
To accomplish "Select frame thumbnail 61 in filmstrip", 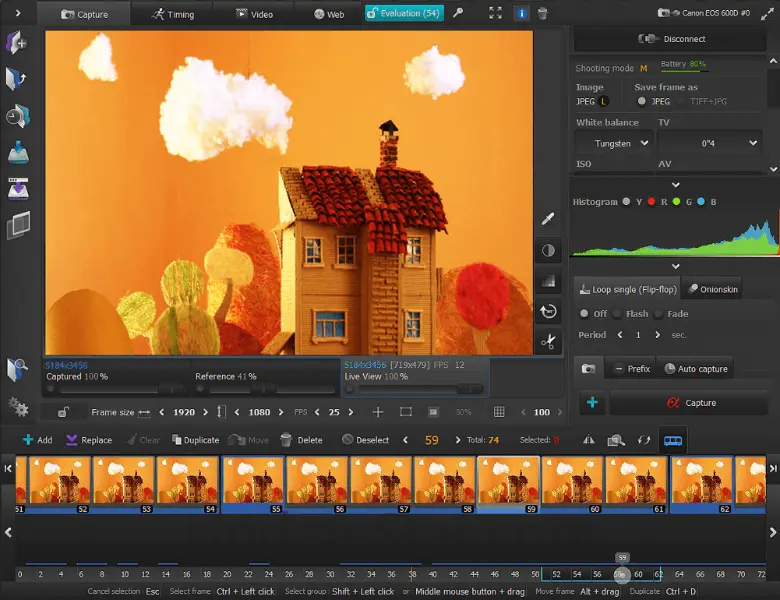I will click(636, 485).
